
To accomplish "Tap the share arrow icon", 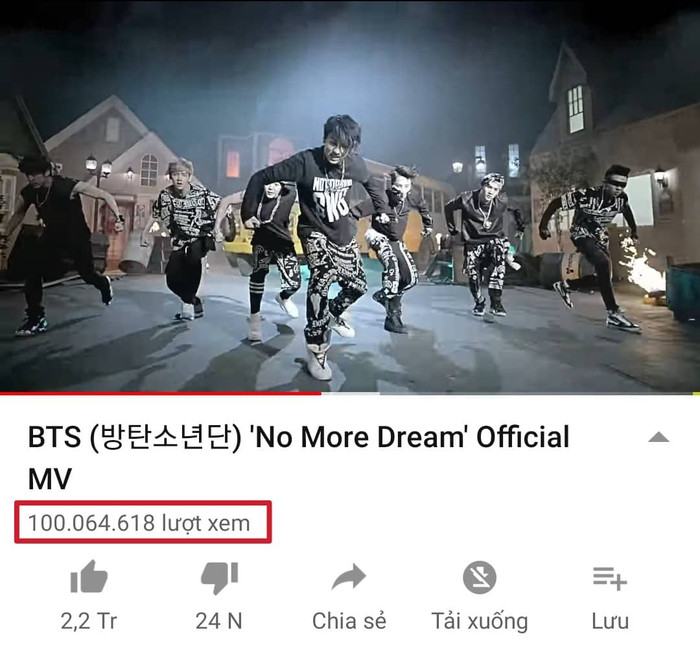I will tap(349, 577).
